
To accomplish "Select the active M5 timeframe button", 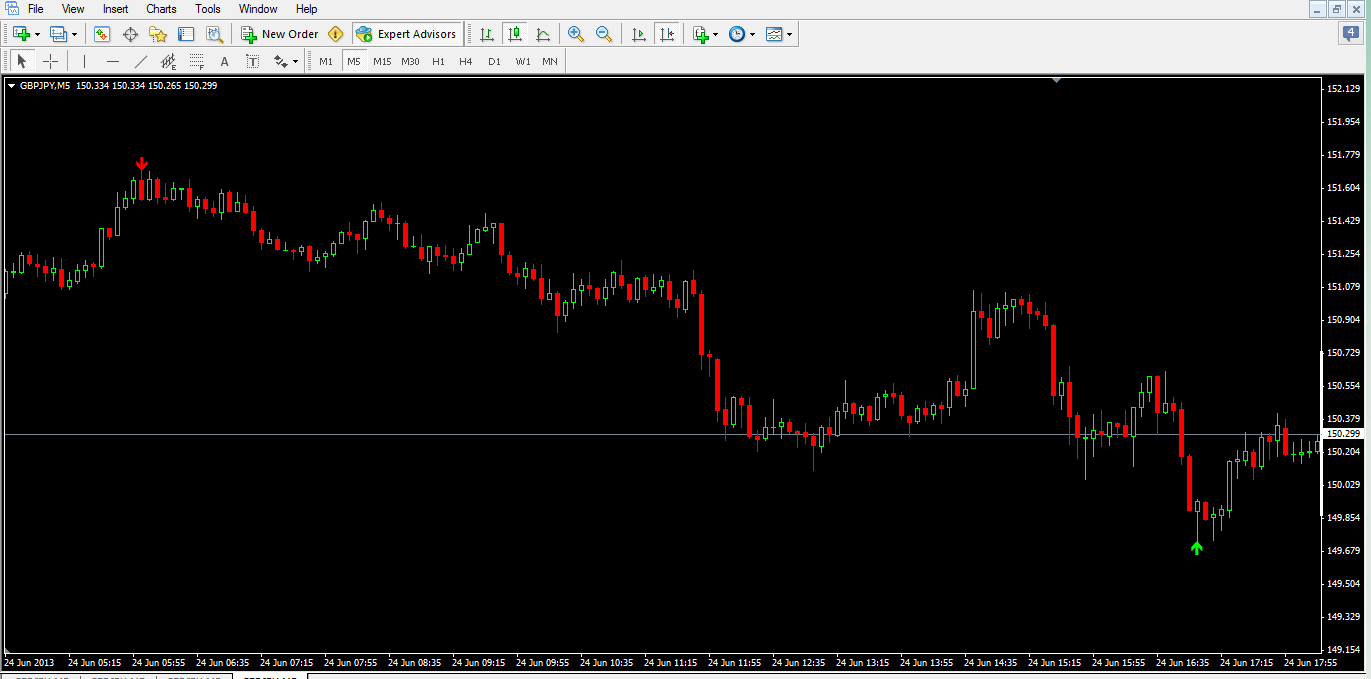I will click(x=354, y=61).
